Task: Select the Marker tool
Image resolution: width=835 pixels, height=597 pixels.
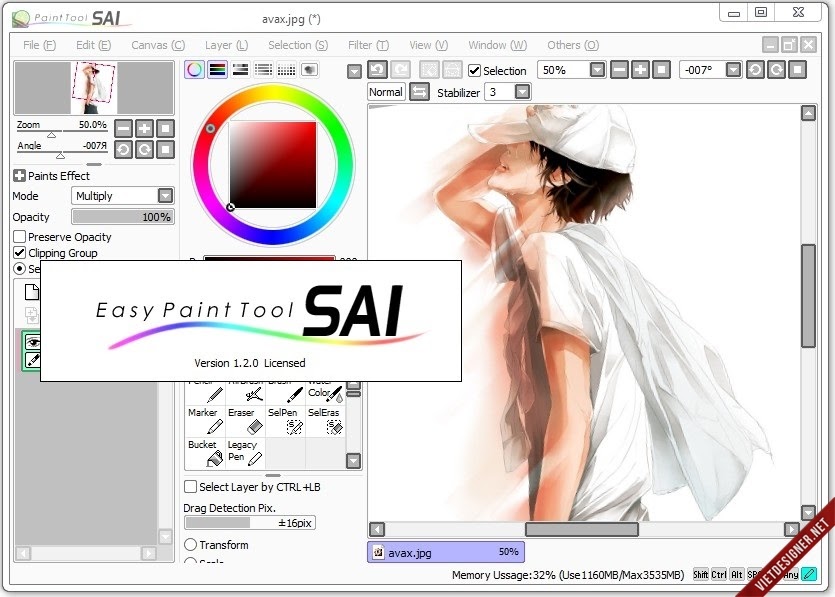Action: tap(206, 421)
